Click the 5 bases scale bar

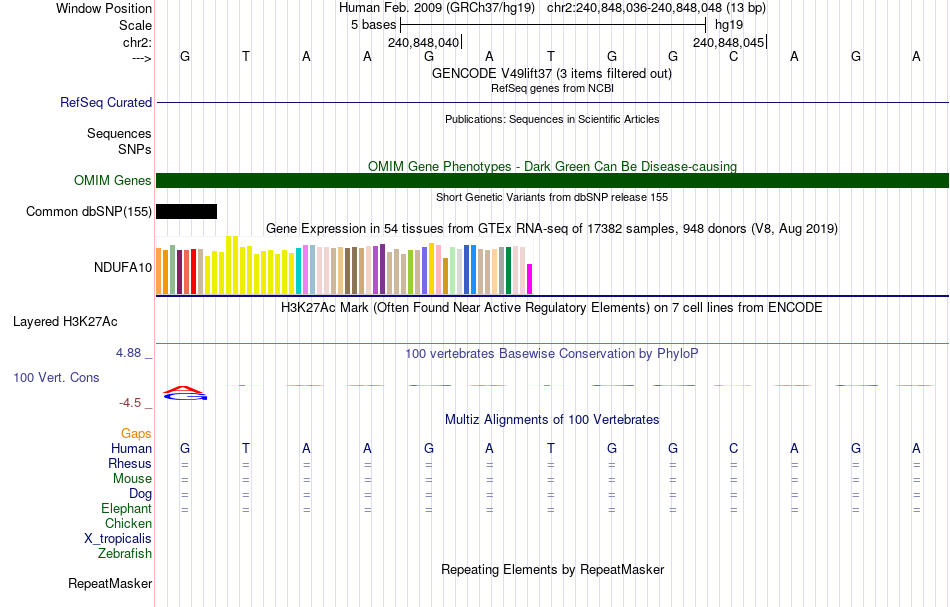[x=553, y=25]
